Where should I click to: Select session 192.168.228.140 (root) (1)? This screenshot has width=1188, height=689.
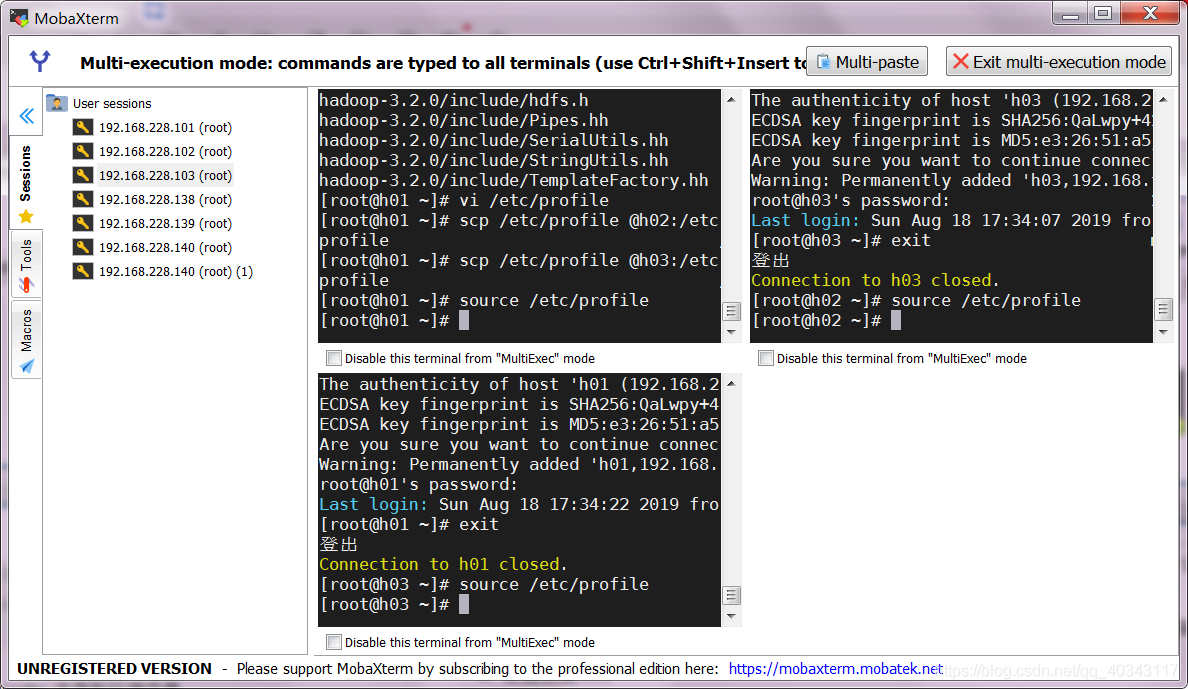pos(176,271)
